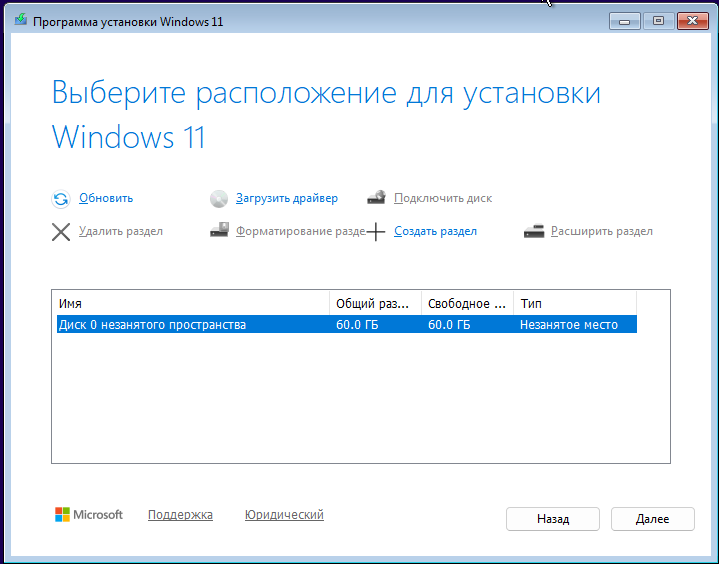Minimize the Windows 11 setup window

625,21
